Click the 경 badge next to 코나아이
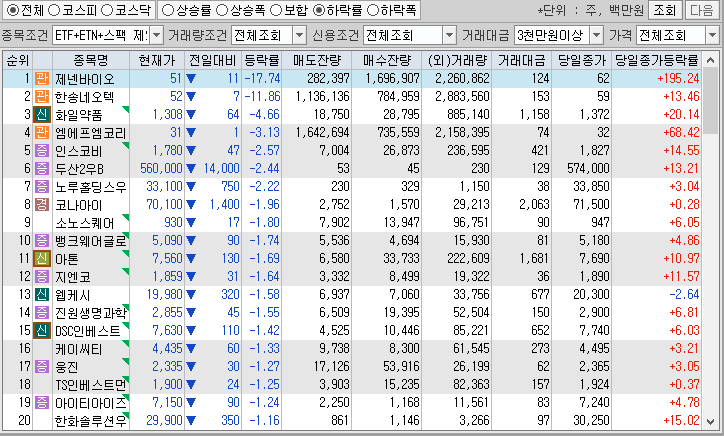724x436 pixels. tap(42, 205)
